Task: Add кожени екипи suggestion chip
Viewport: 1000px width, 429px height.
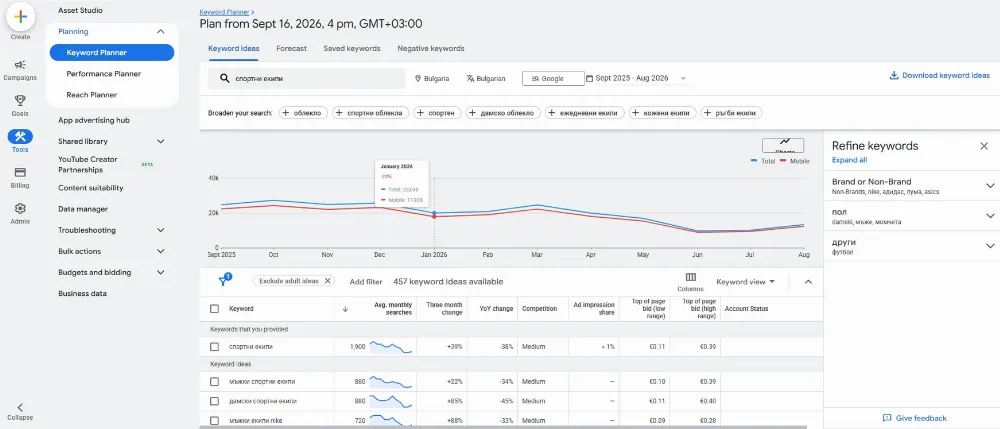Action: pyautogui.click(x=662, y=113)
